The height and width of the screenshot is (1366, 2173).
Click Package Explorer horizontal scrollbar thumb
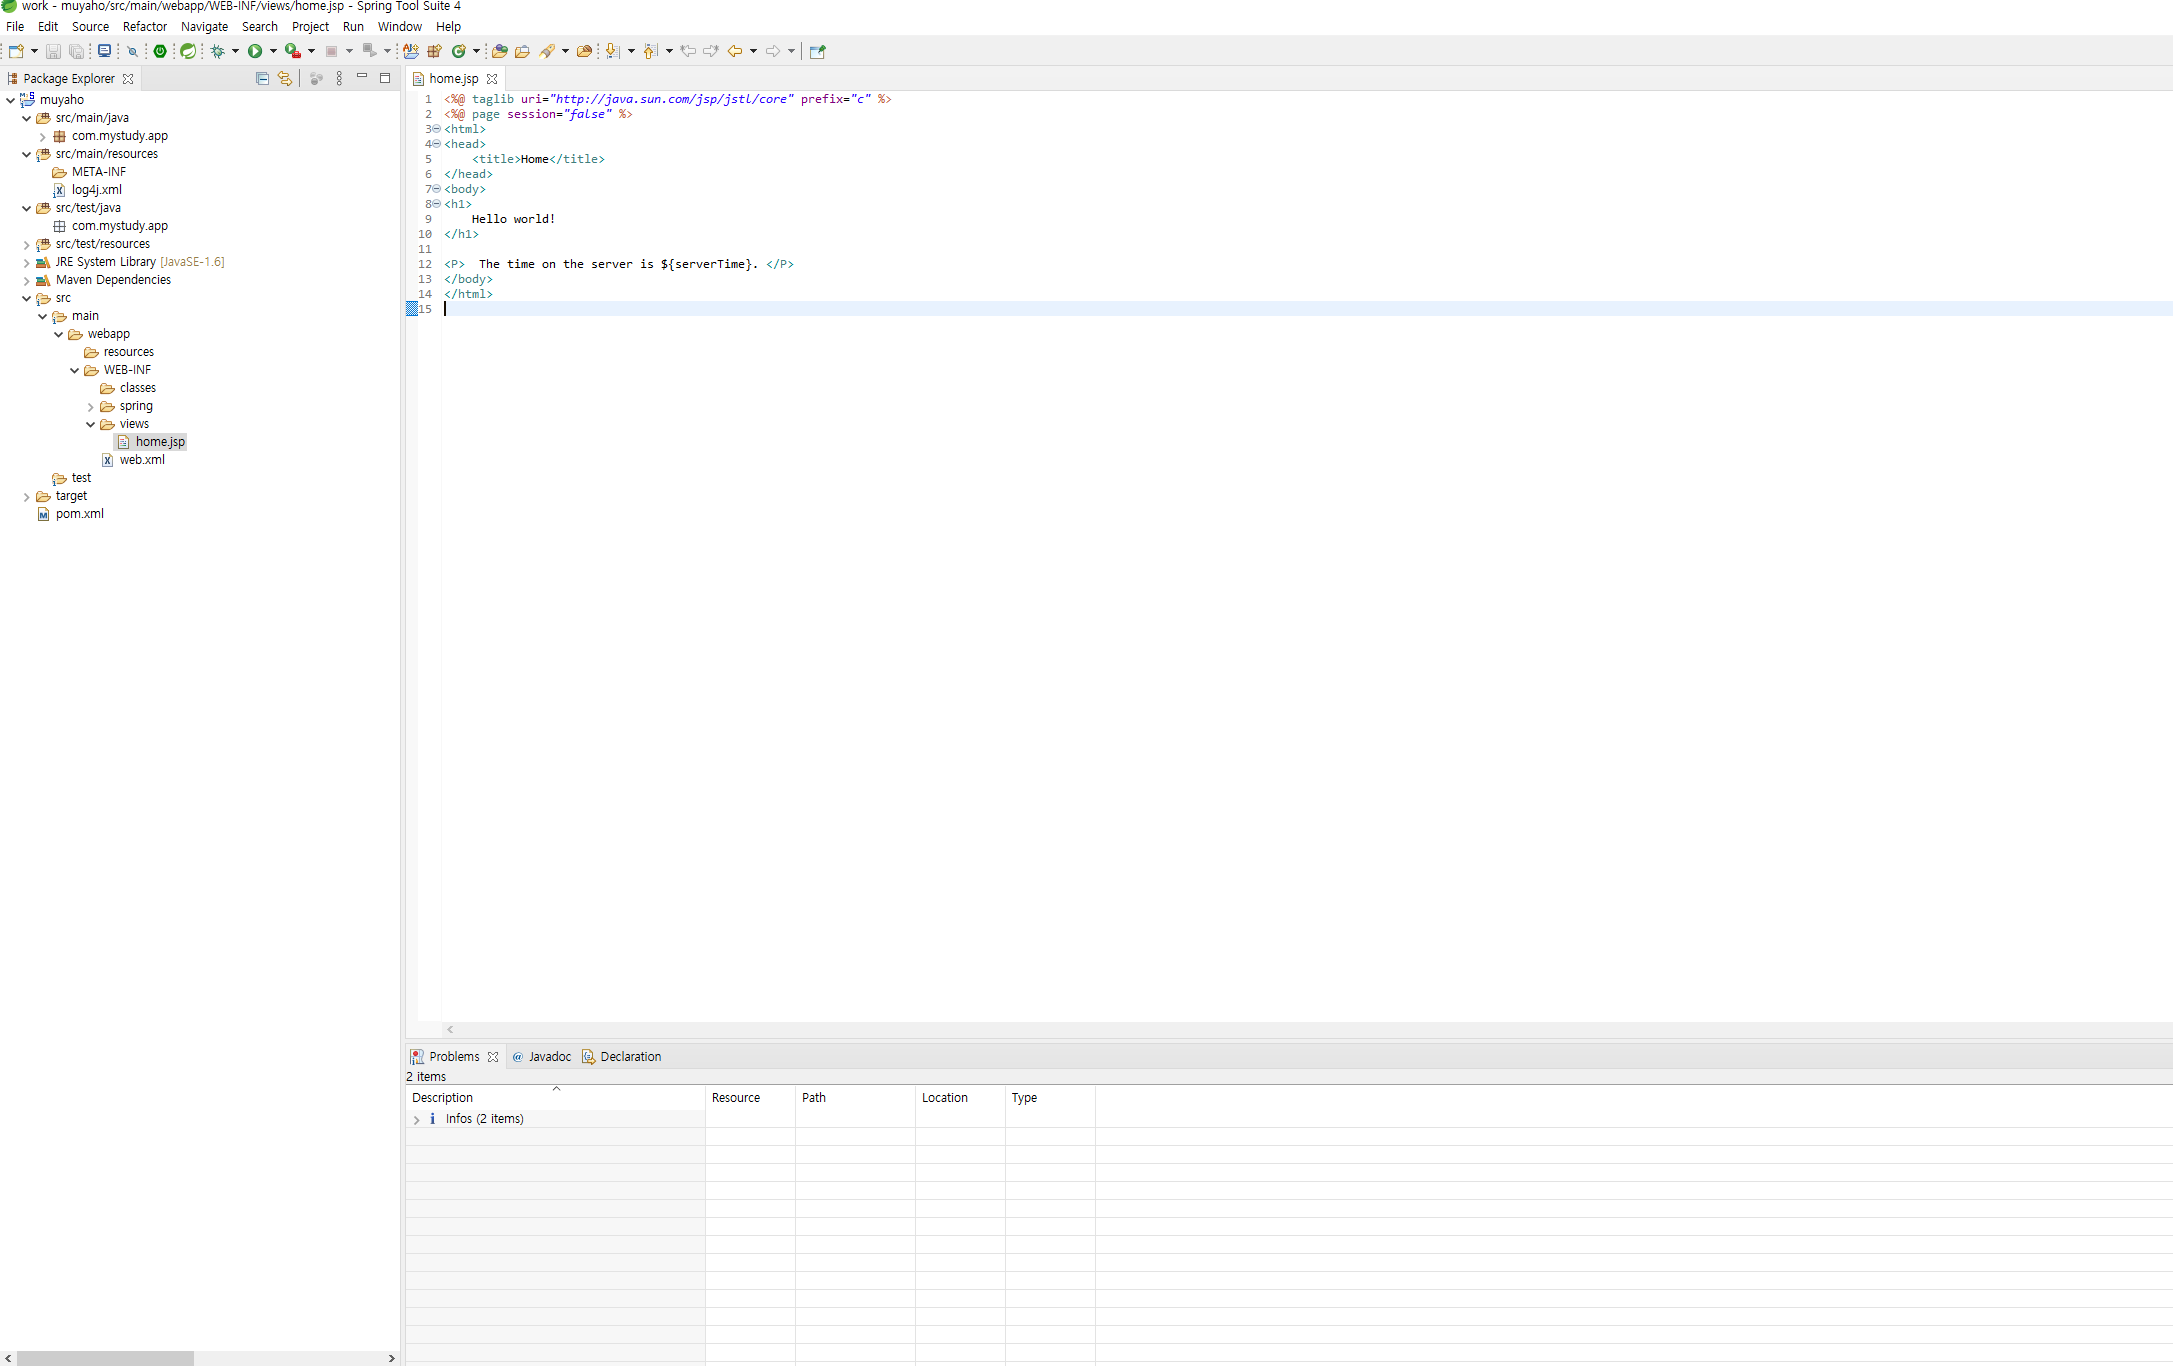(x=105, y=1358)
